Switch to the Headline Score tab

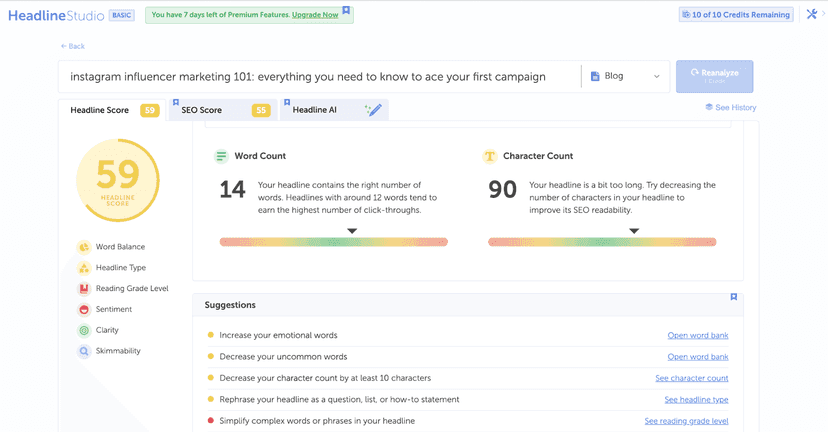[112, 110]
